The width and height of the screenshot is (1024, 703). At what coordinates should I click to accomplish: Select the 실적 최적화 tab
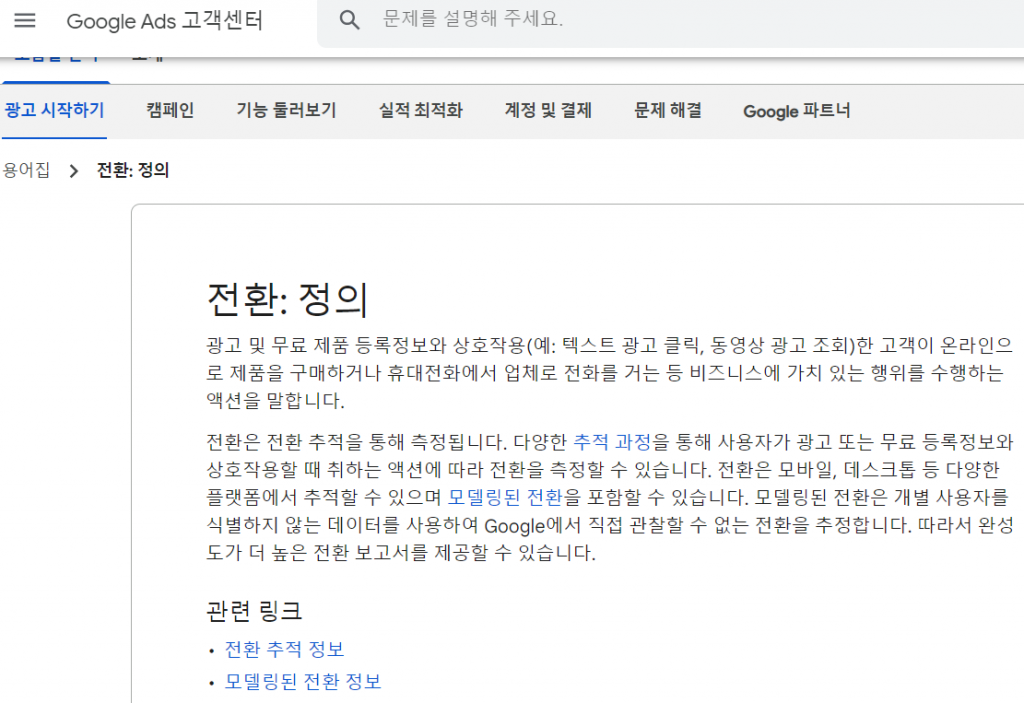420,111
